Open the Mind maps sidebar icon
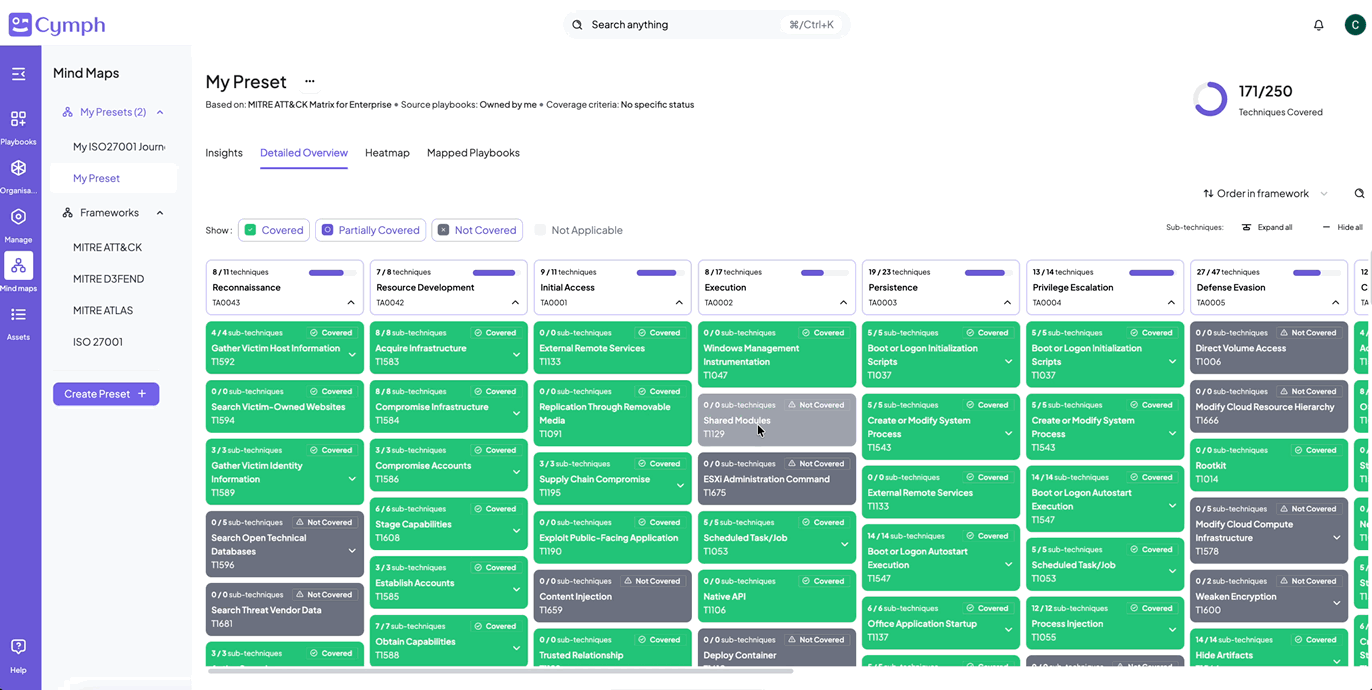The width and height of the screenshot is (1372, 690). pos(18,265)
